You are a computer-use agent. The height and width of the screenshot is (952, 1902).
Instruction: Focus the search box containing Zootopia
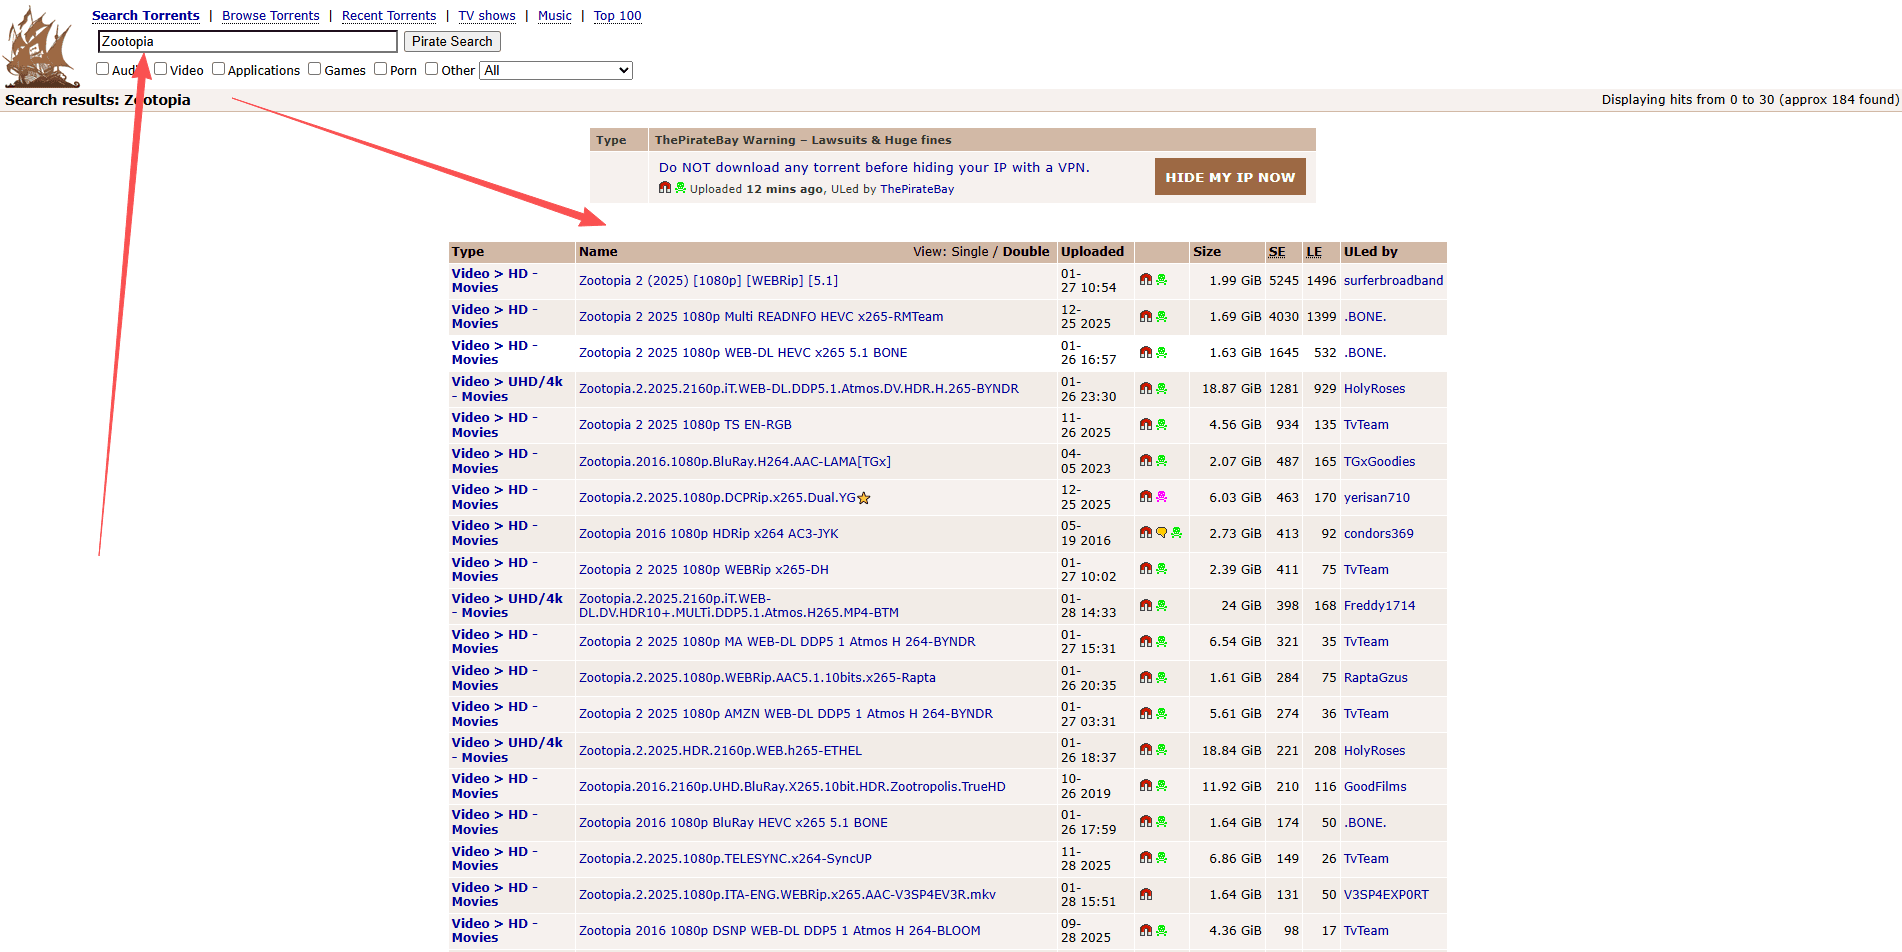[247, 41]
